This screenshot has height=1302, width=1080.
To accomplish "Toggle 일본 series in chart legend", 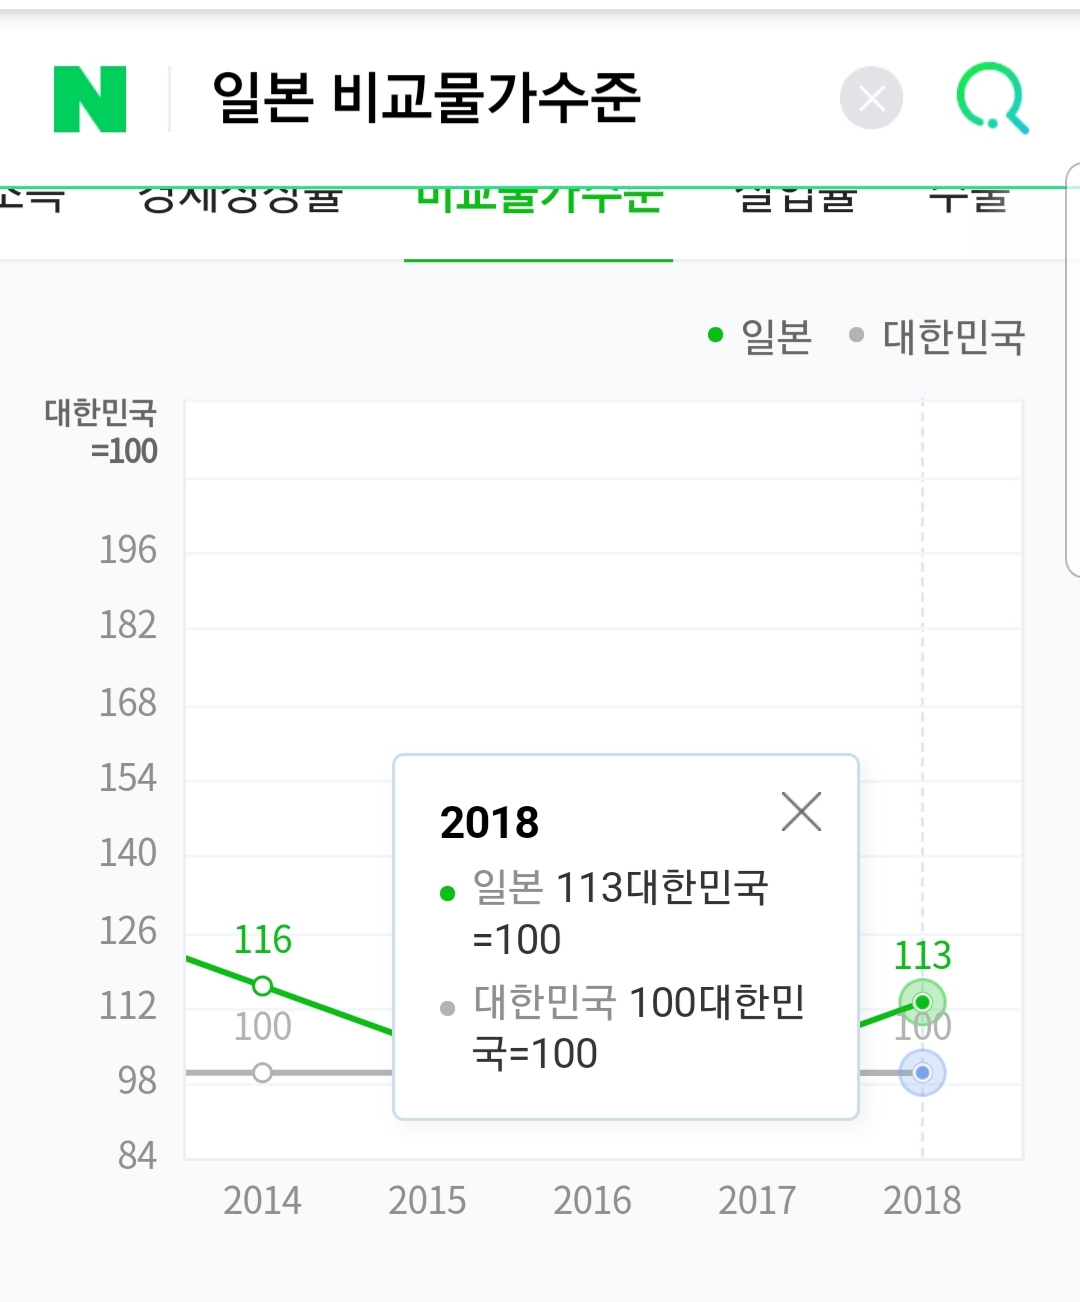I will tap(760, 337).
